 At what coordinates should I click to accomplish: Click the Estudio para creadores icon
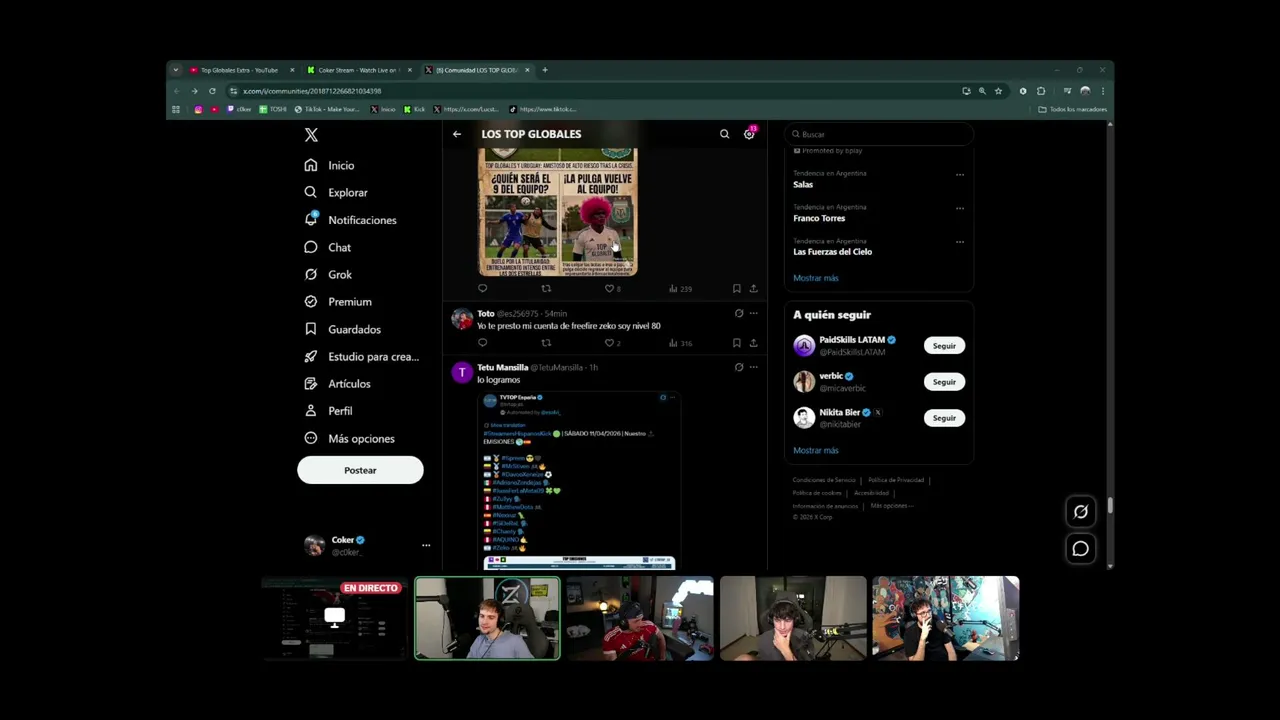311,356
